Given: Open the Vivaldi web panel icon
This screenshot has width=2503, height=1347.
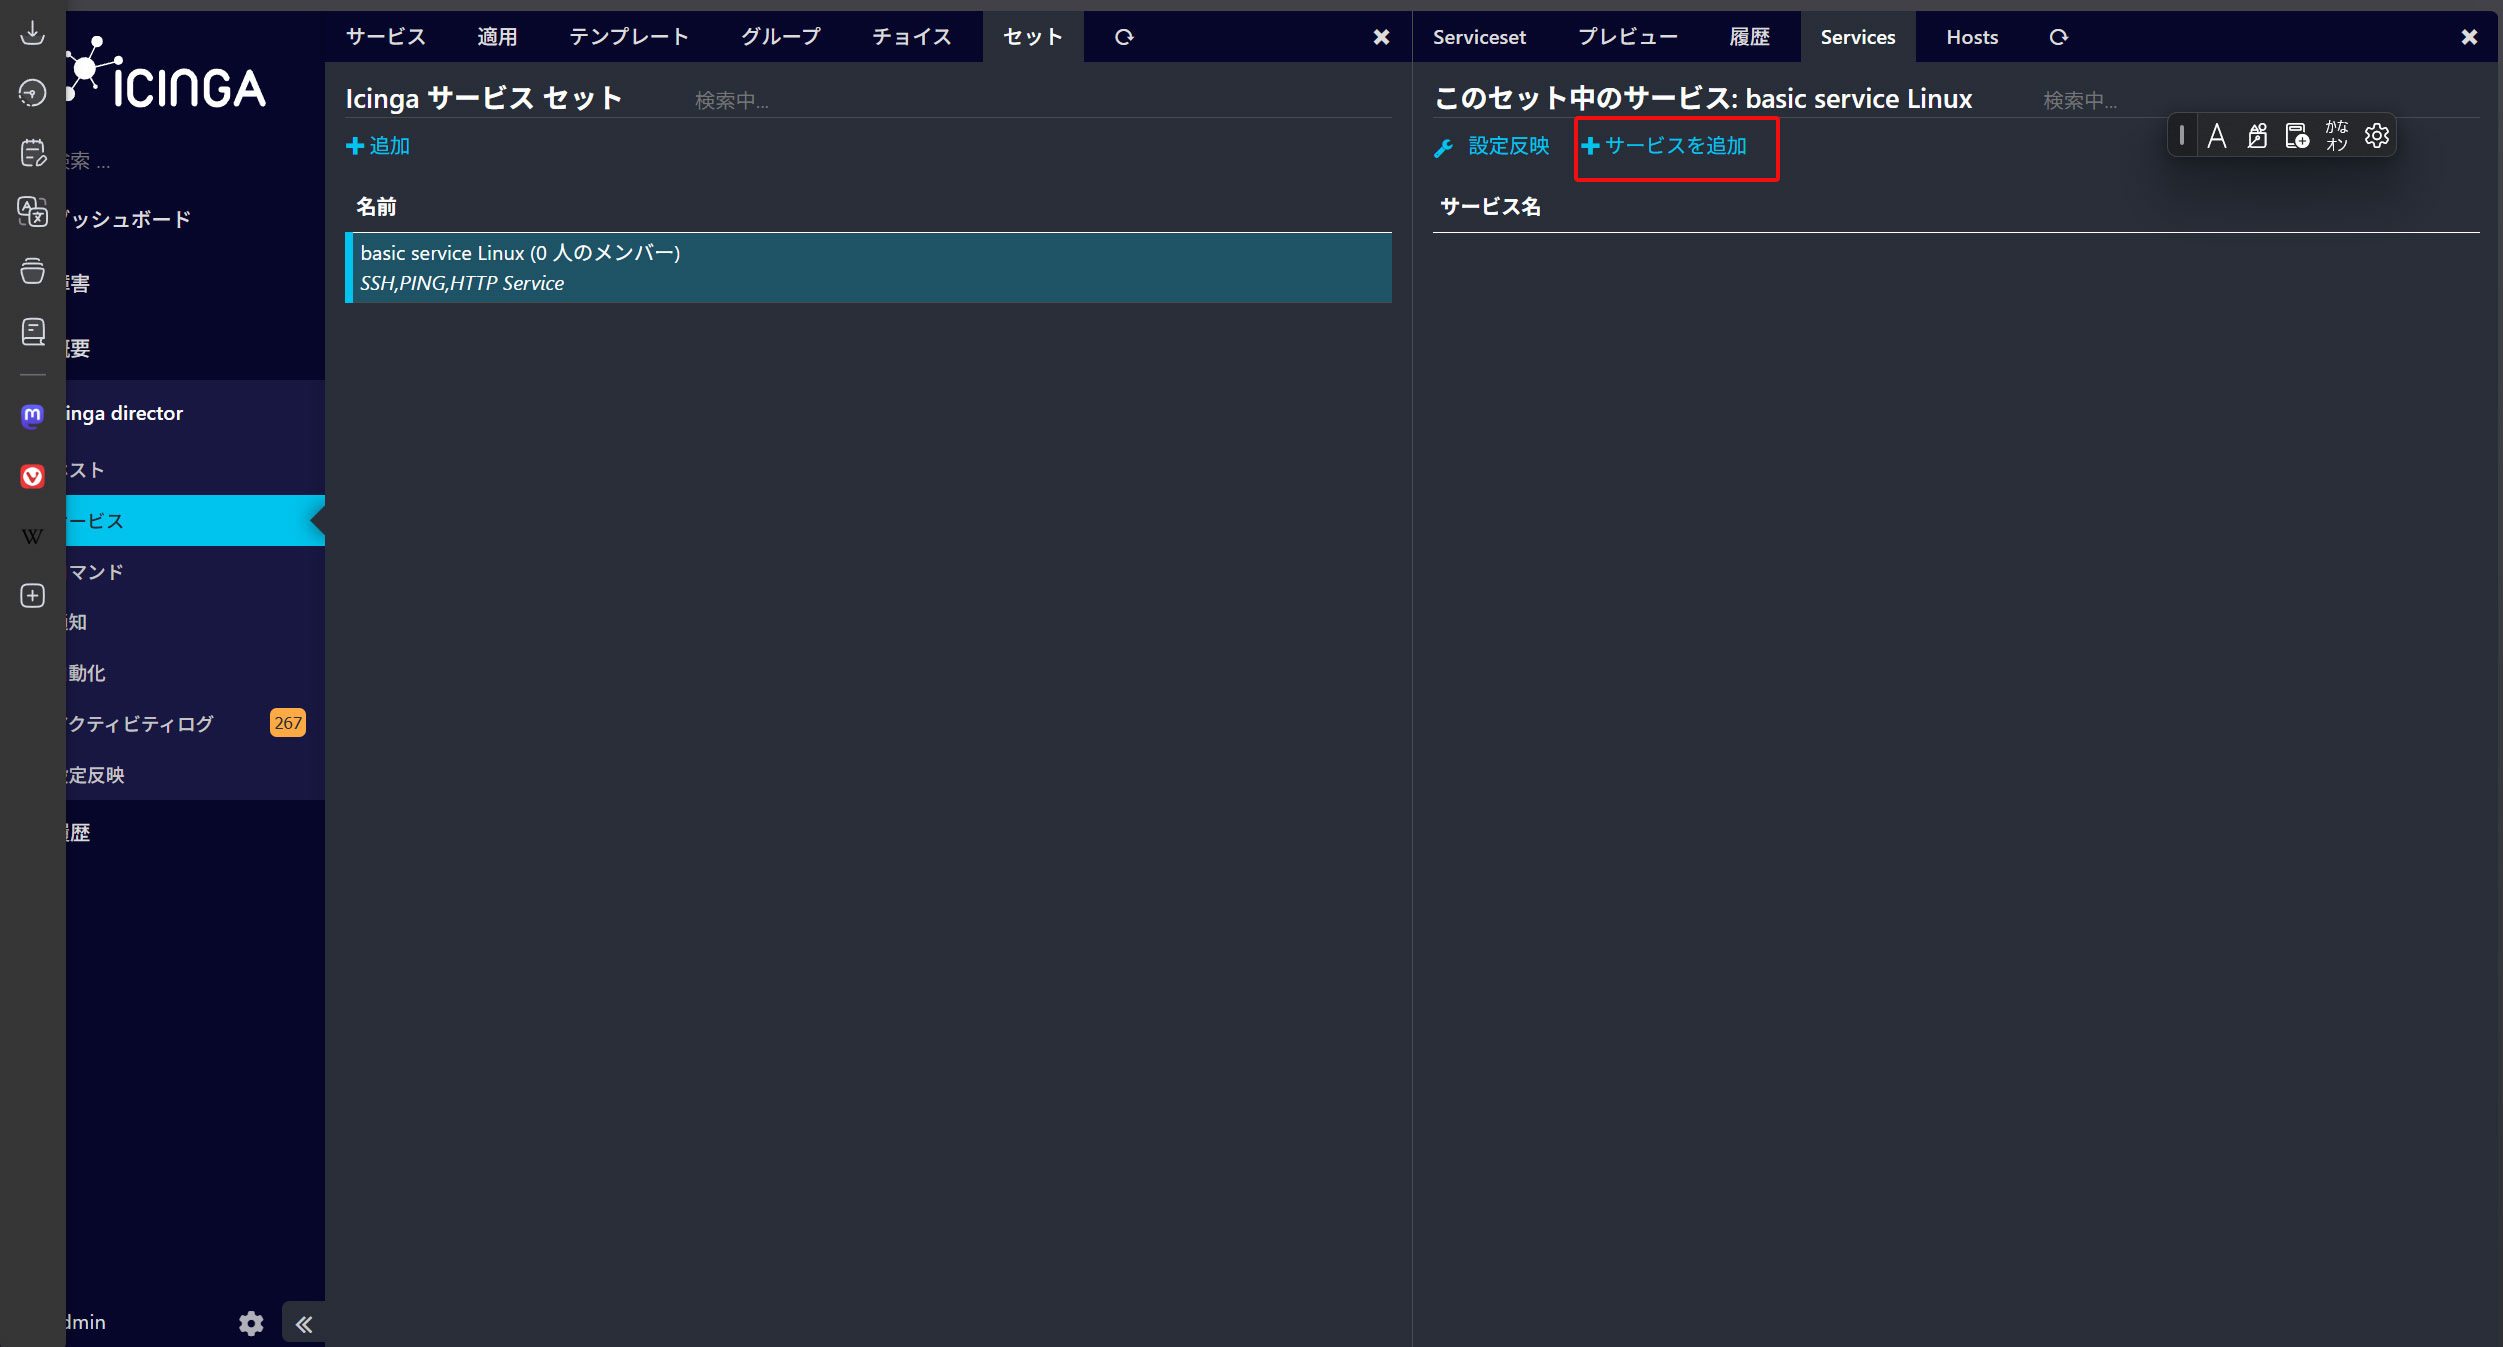Looking at the screenshot, I should (x=32, y=476).
